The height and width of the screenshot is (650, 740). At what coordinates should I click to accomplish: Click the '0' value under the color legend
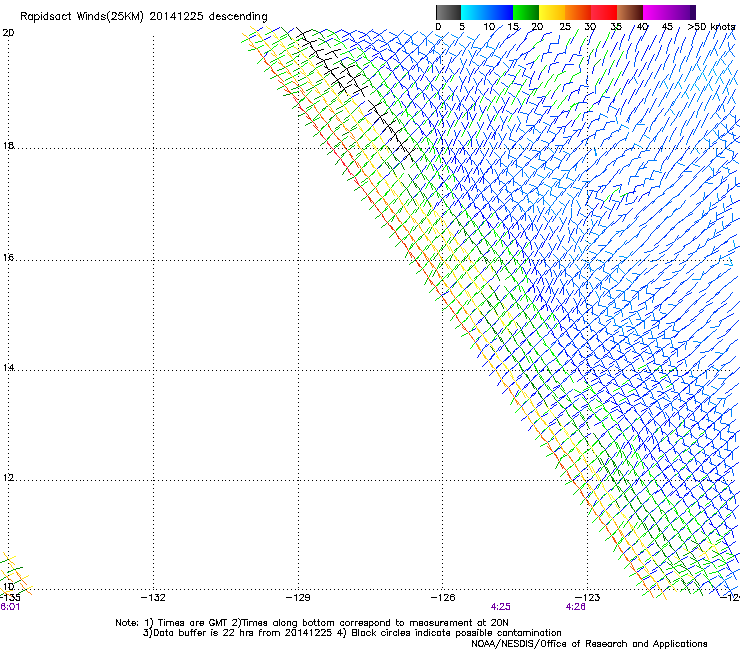pyautogui.click(x=438, y=27)
